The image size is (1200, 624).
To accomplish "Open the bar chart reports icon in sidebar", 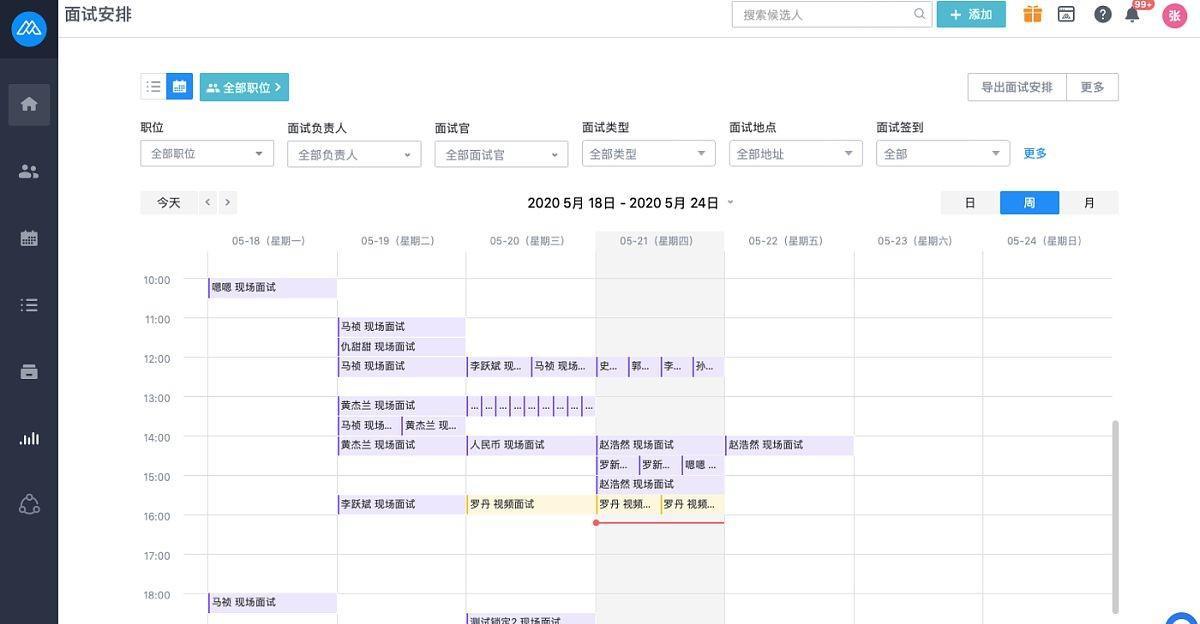I will pos(29,438).
